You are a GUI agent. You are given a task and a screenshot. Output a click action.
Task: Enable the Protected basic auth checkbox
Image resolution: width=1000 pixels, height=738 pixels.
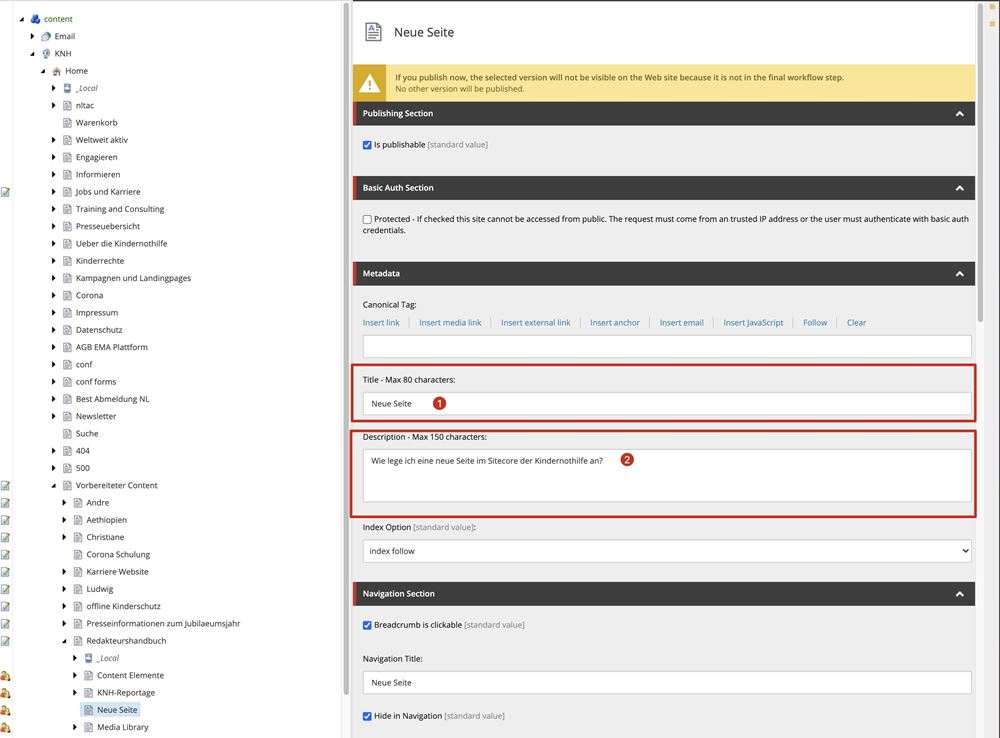coord(367,219)
